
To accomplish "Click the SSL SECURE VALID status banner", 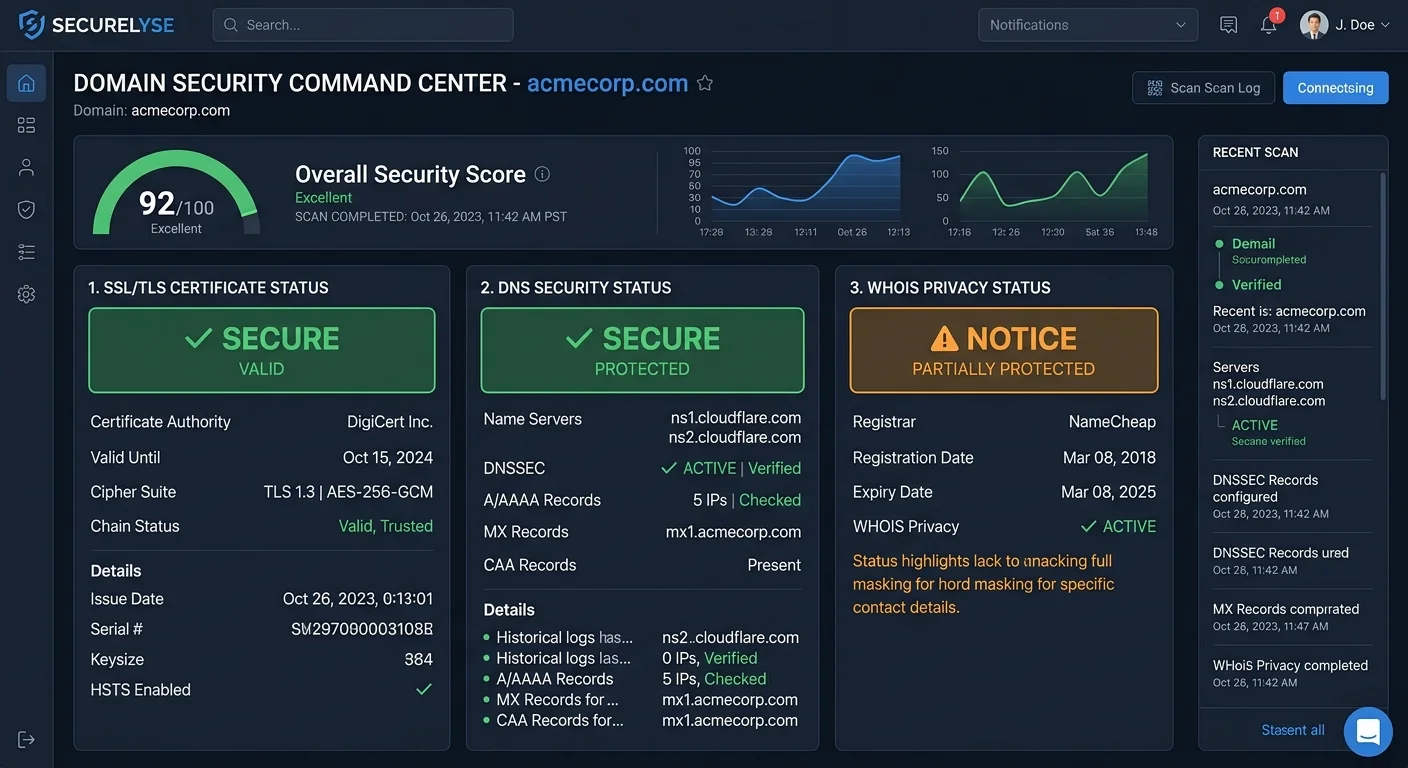I will click(262, 350).
